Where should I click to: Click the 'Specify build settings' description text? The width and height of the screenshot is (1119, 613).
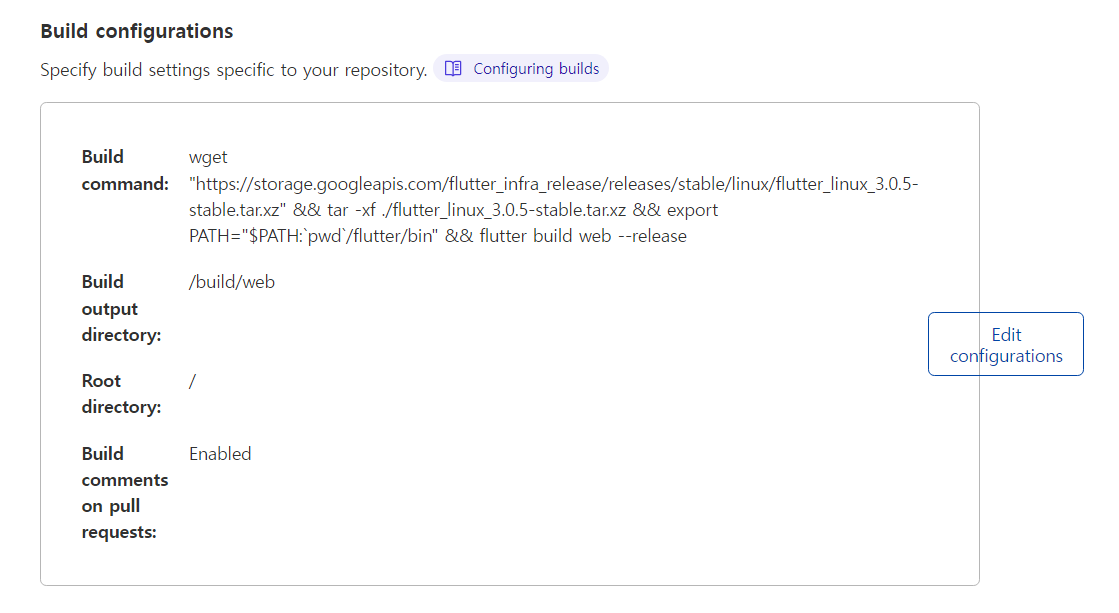coord(233,70)
